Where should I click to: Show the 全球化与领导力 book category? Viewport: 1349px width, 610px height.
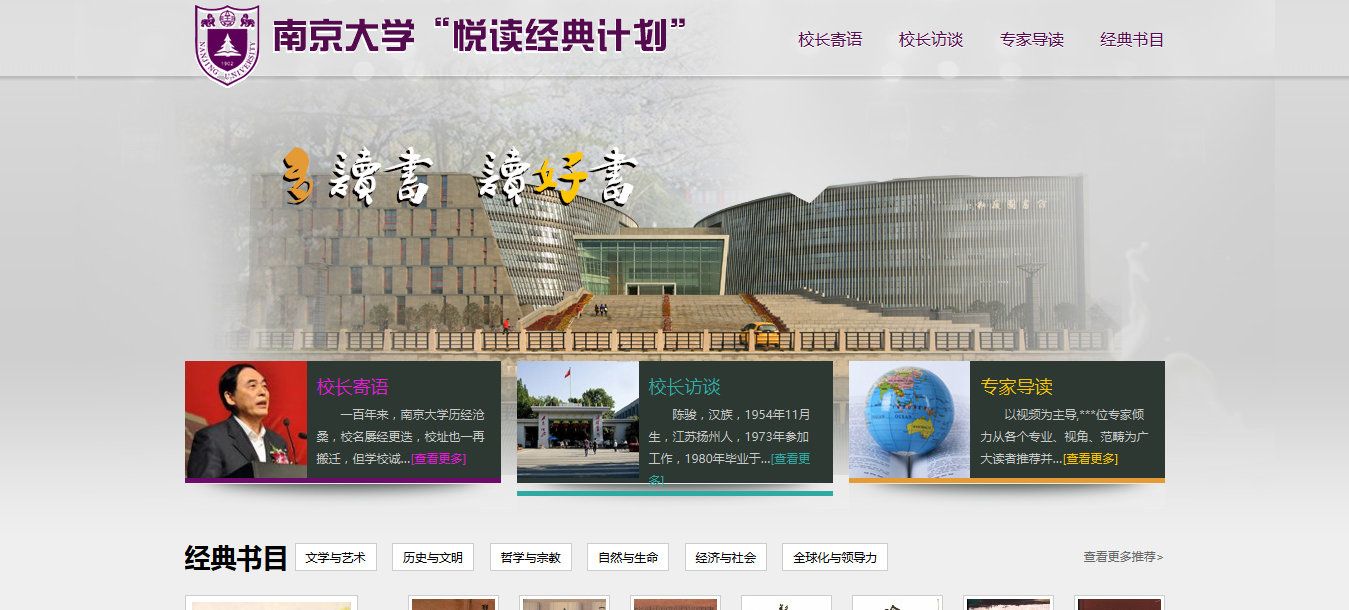click(x=834, y=558)
